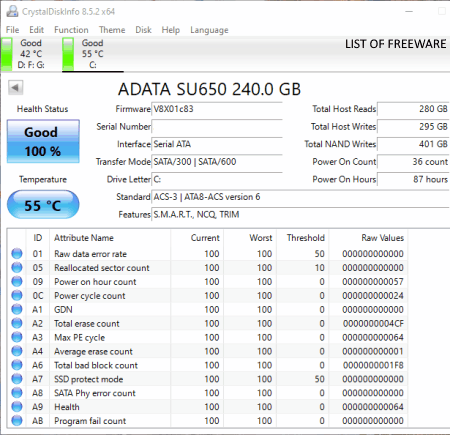
Task: Click the green health indicator for D: F: G: drive
Action: click(7, 54)
